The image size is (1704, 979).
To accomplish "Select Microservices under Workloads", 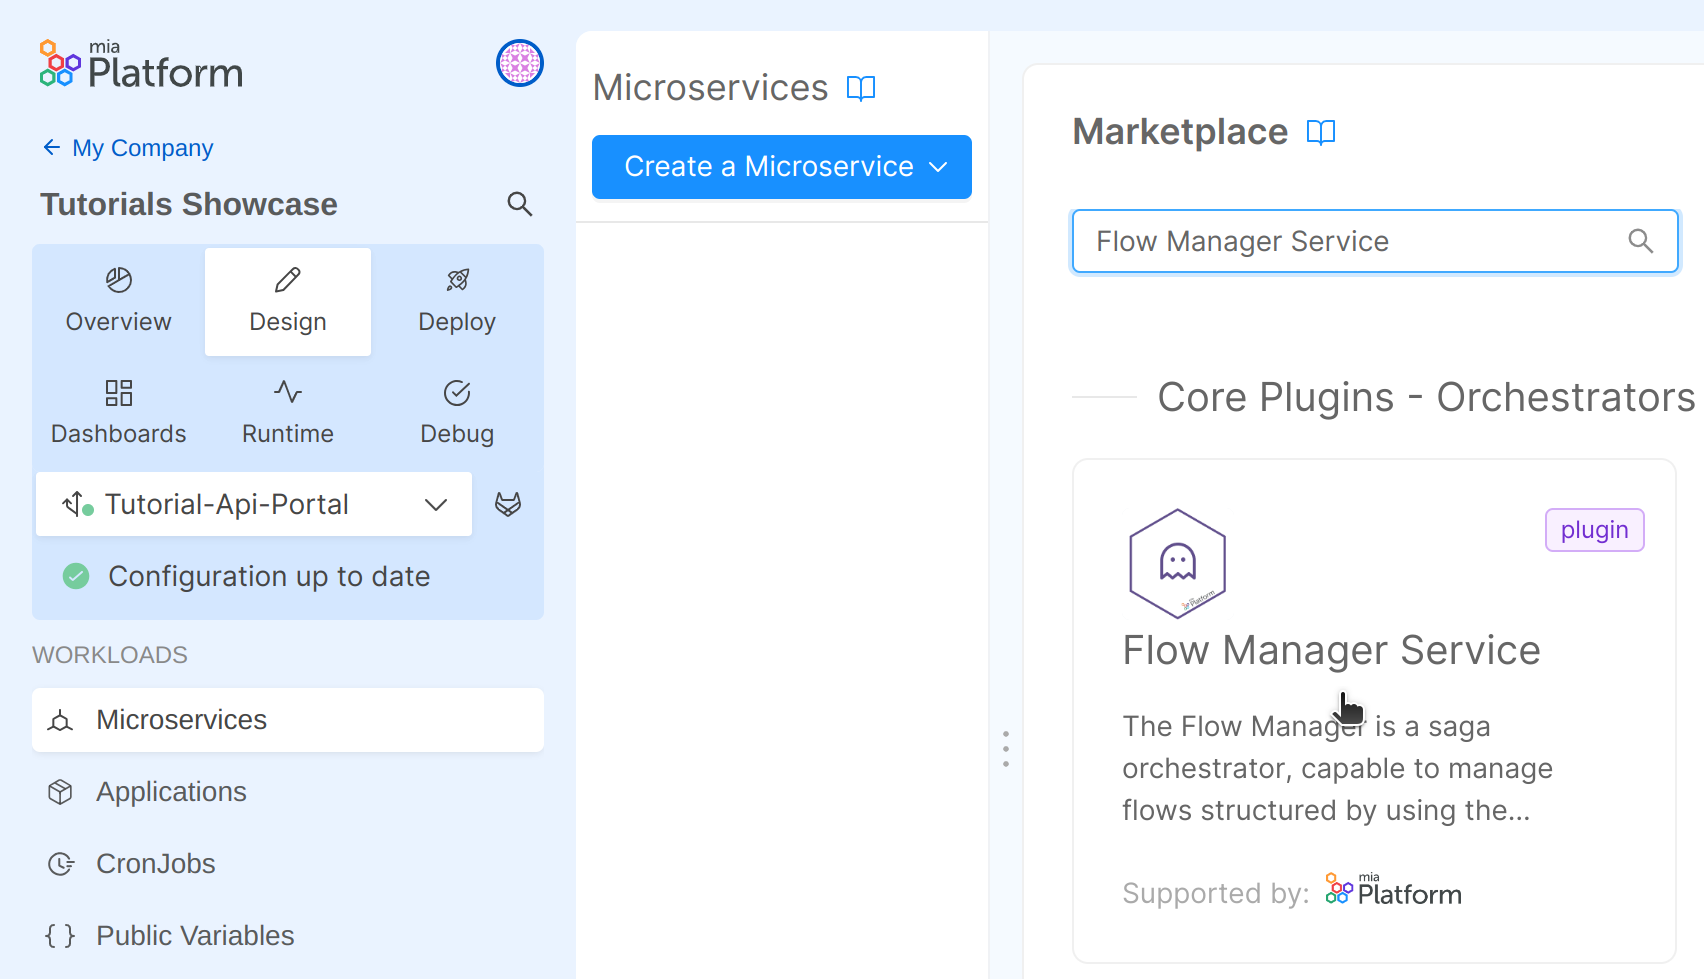I will coord(181,719).
